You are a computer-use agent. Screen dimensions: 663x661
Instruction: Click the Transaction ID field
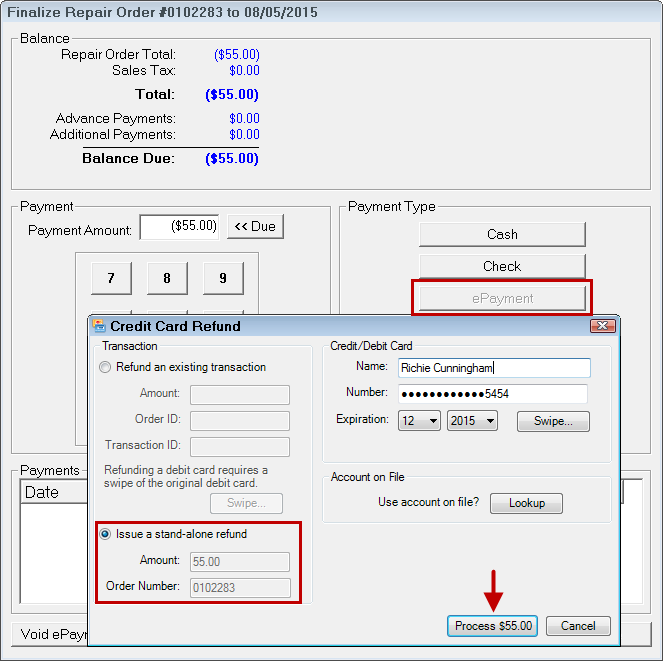click(x=240, y=447)
